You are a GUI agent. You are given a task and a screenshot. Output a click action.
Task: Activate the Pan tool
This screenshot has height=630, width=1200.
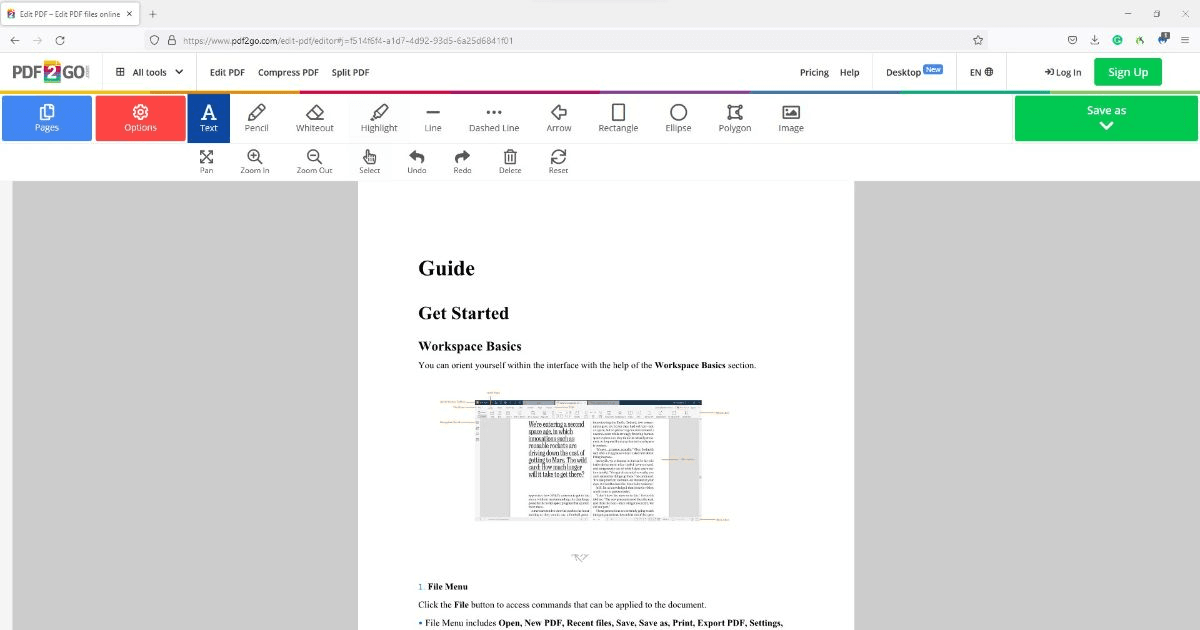tap(206, 161)
